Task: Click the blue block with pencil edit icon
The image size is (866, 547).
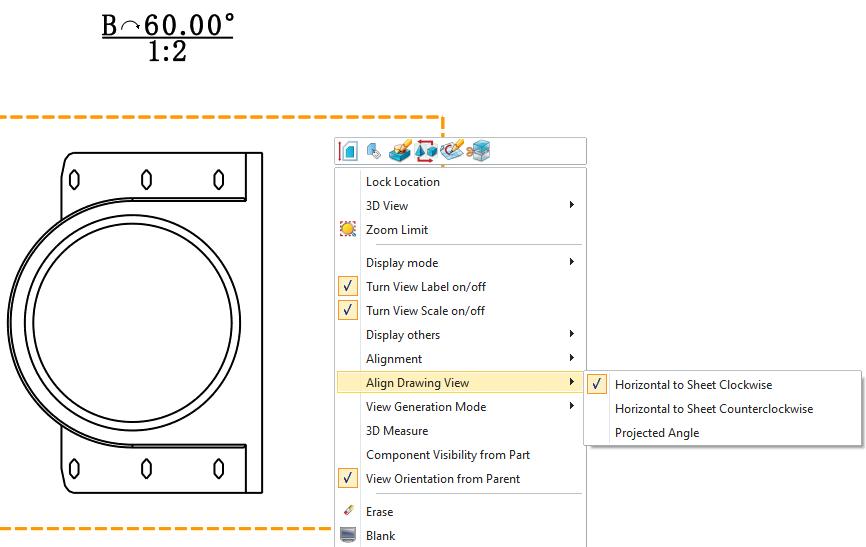Action: [x=400, y=151]
